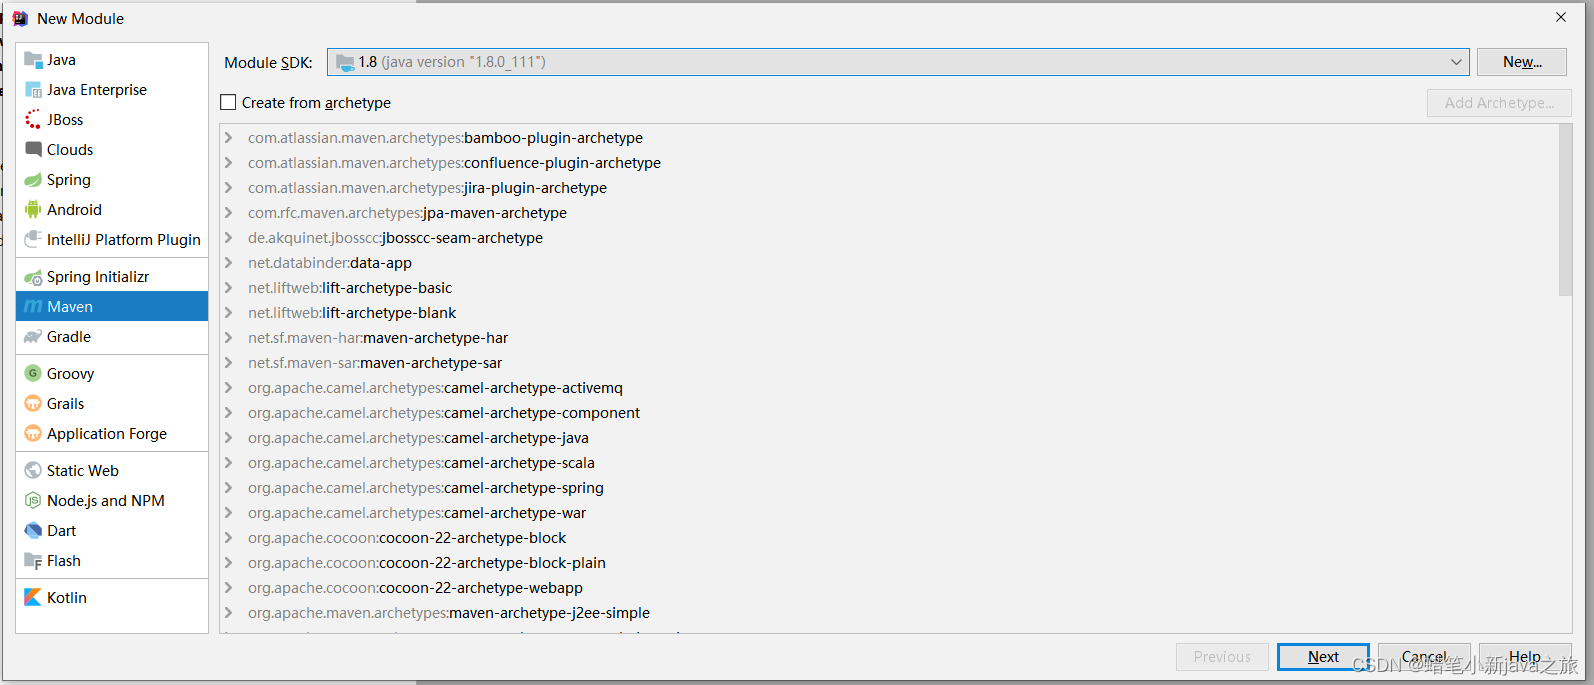Select Java Enterprise module type

[112, 90]
